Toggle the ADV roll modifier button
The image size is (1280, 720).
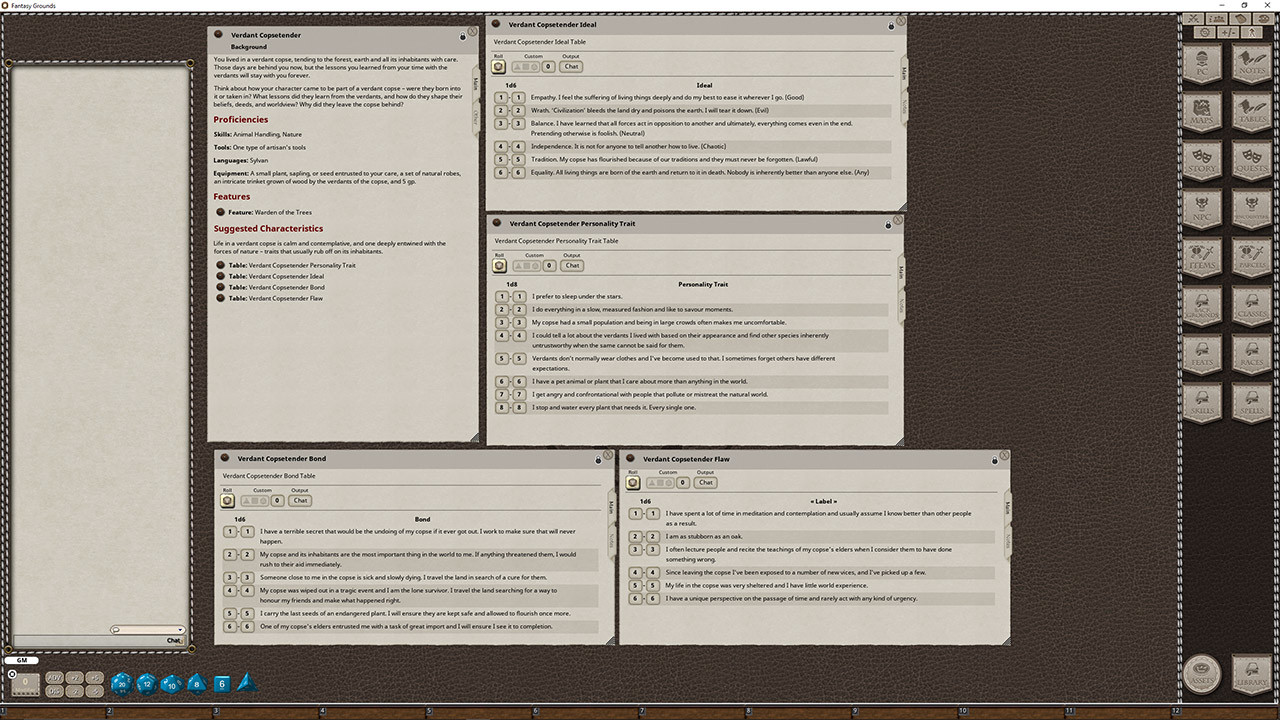point(54,678)
